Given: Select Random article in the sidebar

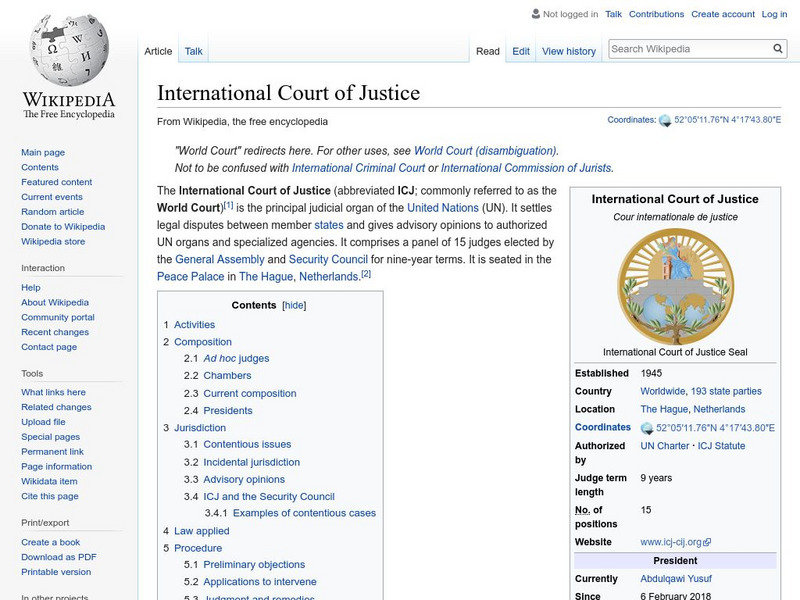Looking at the screenshot, I should (x=51, y=211).
